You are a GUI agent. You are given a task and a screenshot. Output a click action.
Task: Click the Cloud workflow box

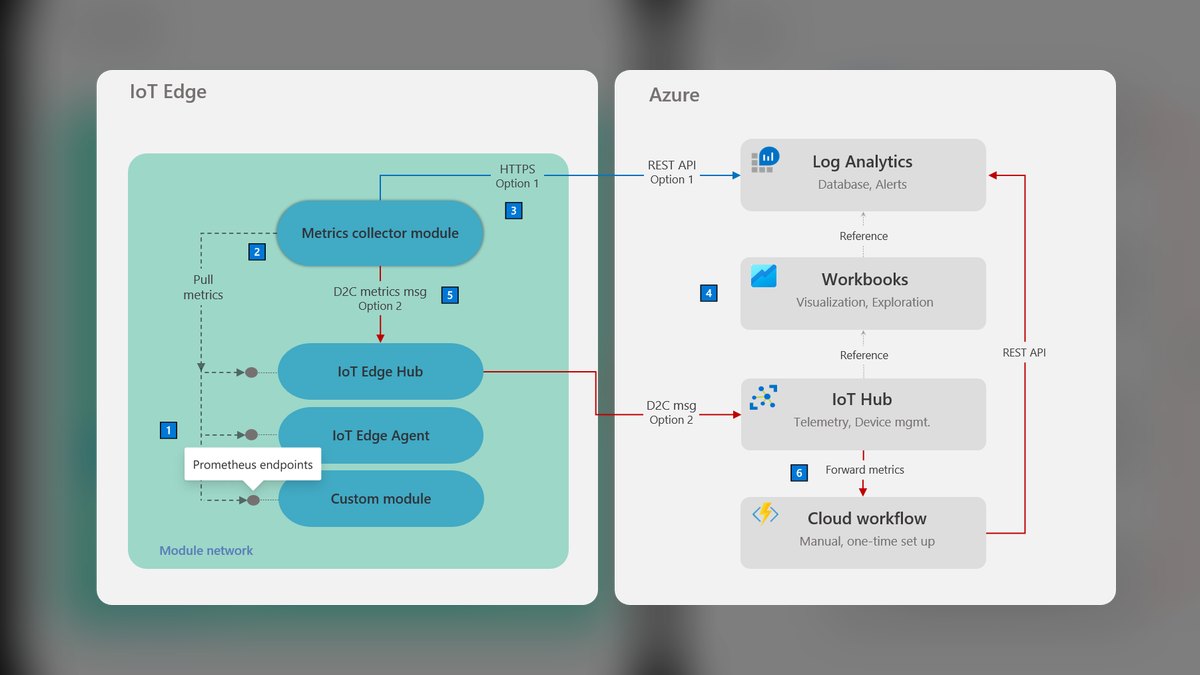[863, 532]
